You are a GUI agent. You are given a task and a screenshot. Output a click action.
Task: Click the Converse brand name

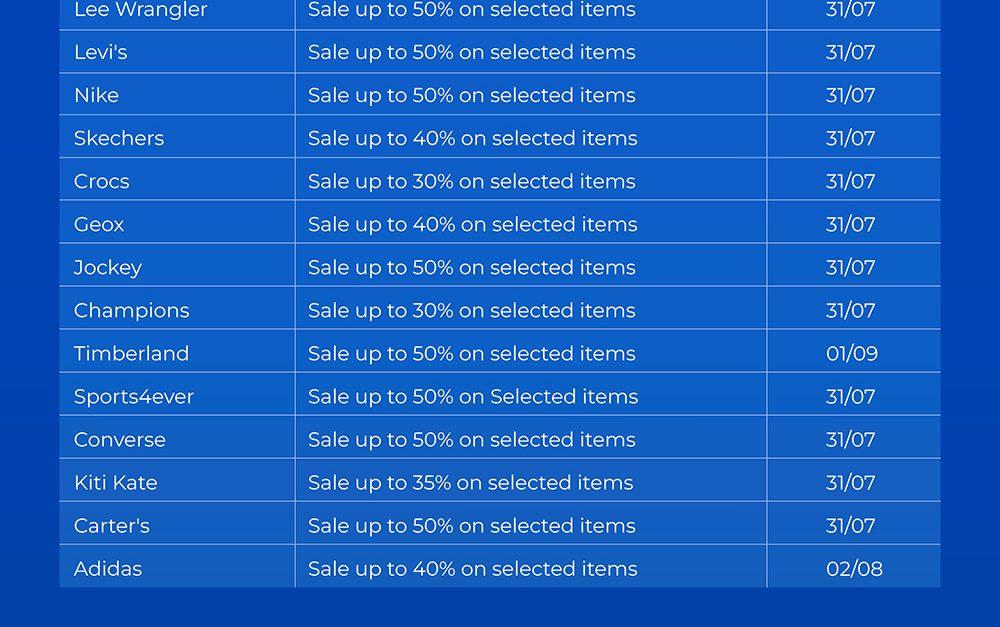(x=120, y=439)
